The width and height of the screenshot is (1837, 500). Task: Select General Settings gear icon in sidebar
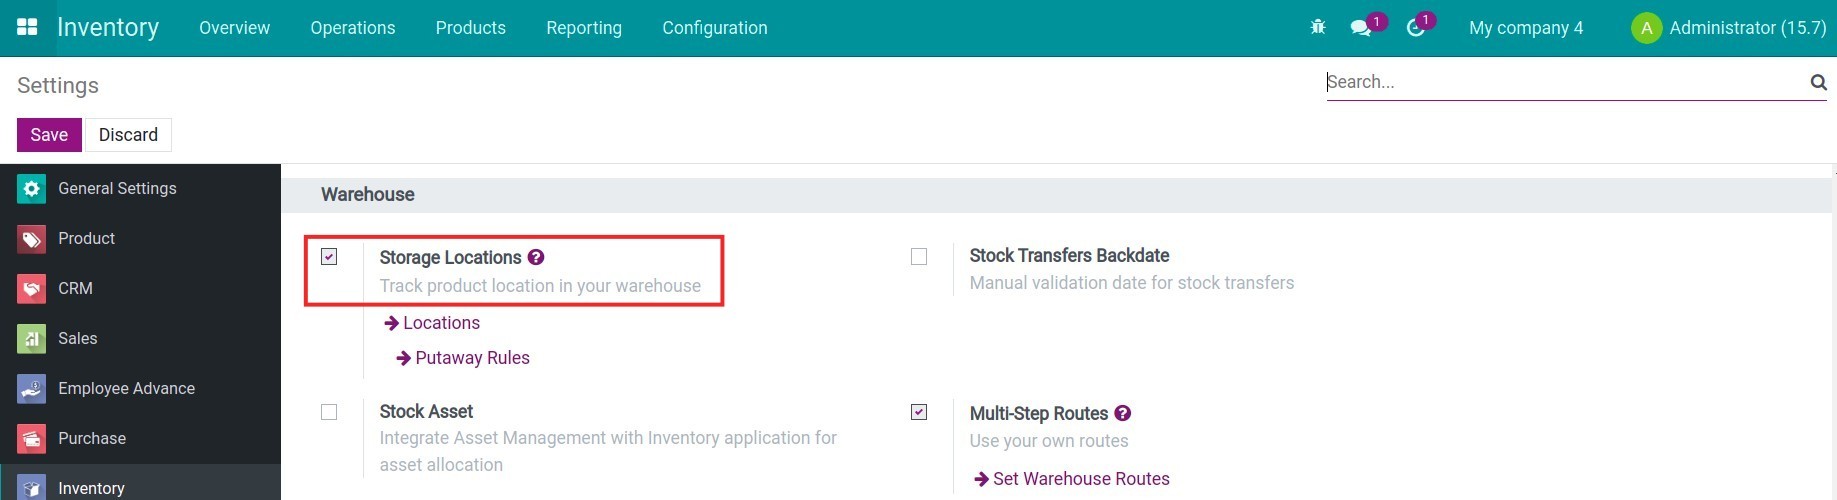[31, 188]
